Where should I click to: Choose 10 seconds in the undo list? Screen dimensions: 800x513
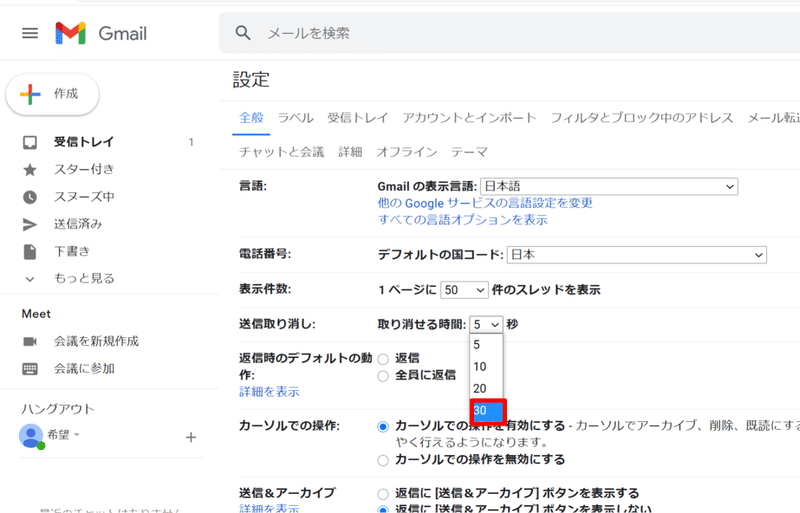click(x=486, y=367)
